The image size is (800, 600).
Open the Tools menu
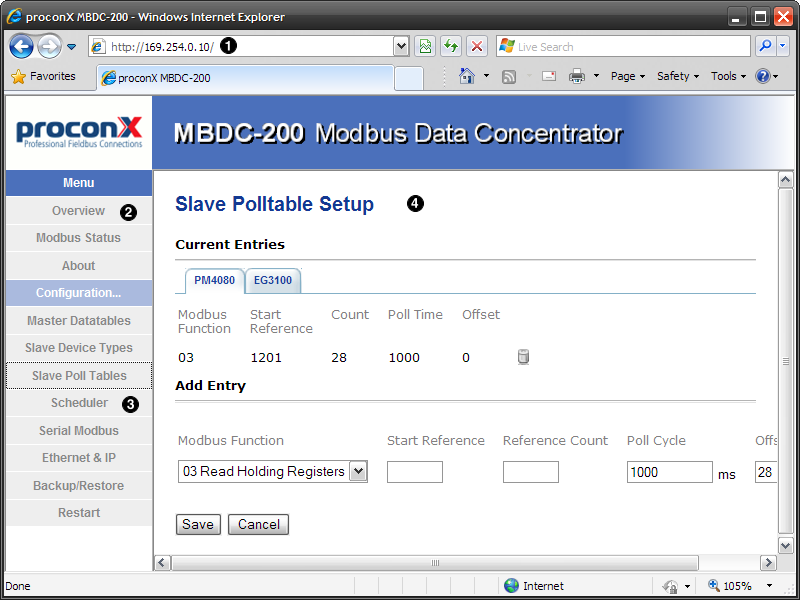pyautogui.click(x=729, y=76)
